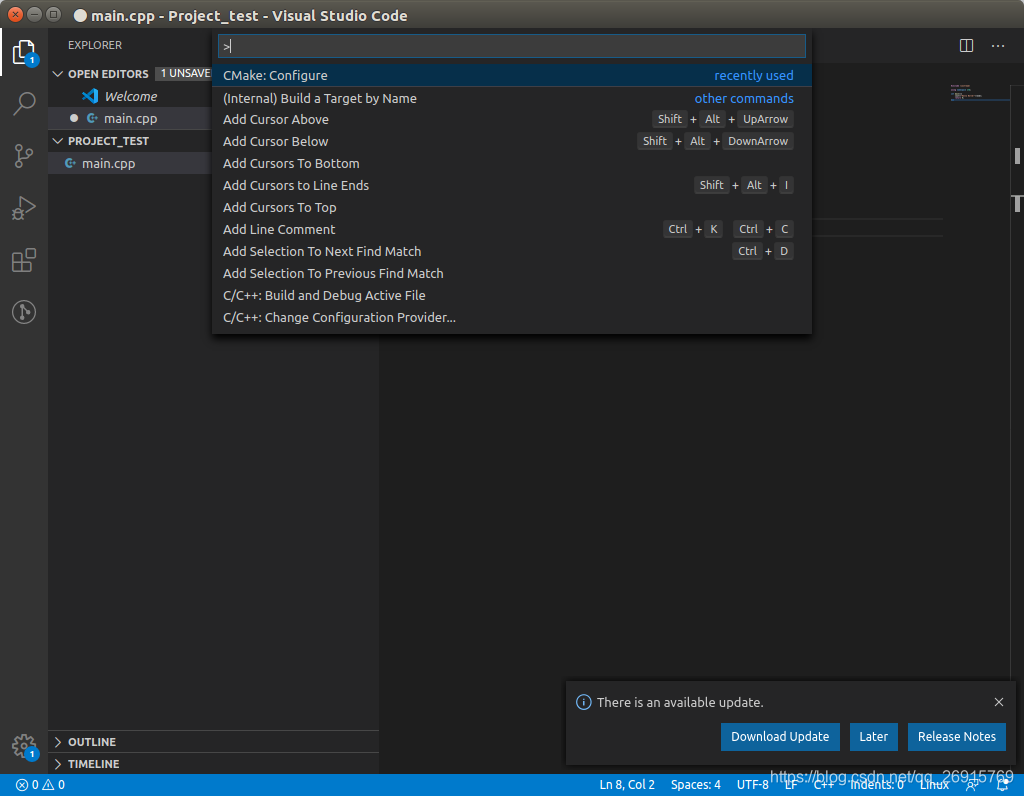Click the VS Code icon beside Welcome
Image resolution: width=1024 pixels, height=796 pixels.
click(x=90, y=96)
